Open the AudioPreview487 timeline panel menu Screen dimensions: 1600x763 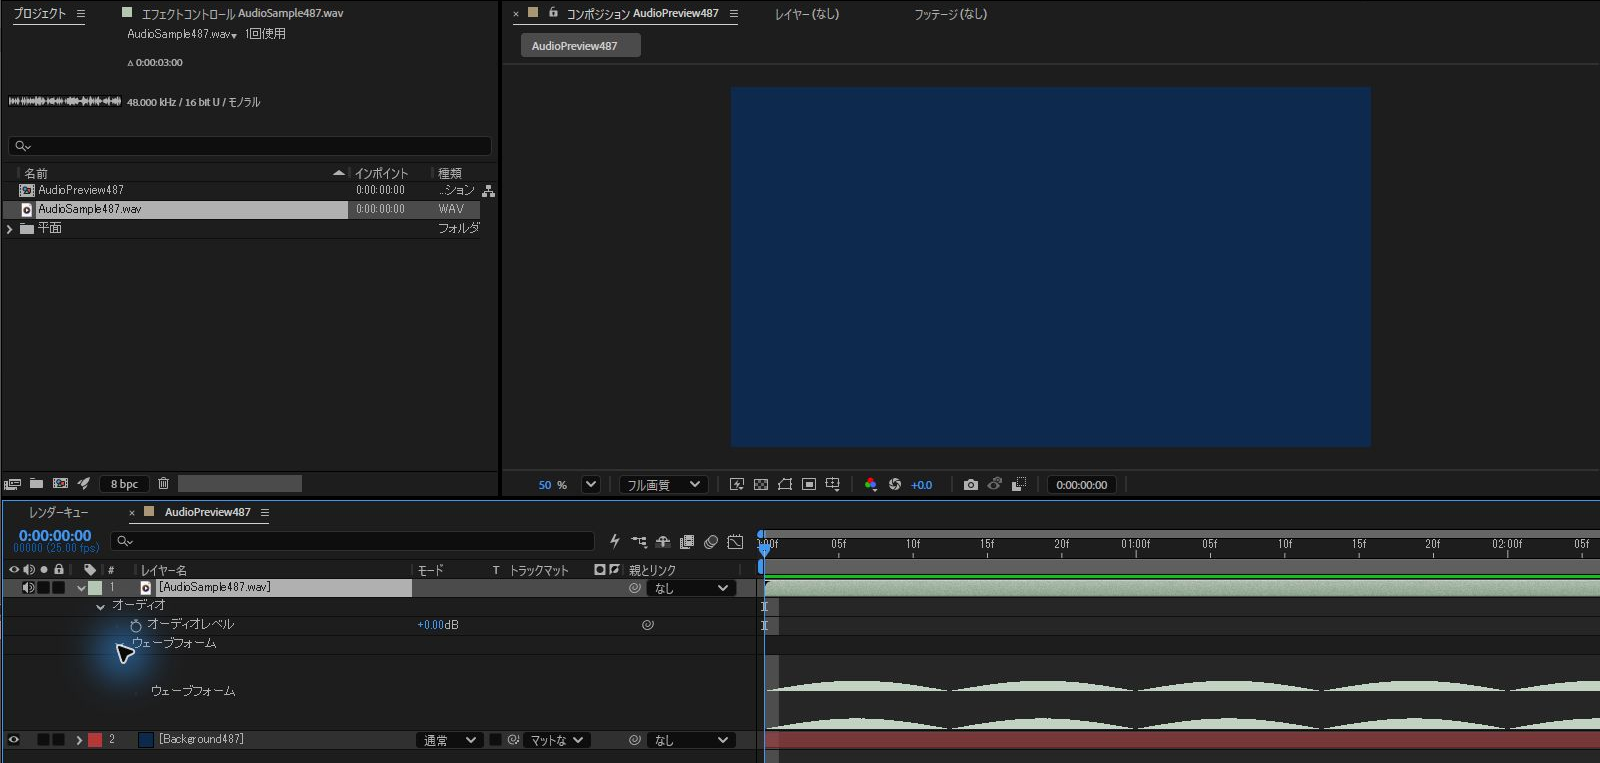[x=265, y=512]
